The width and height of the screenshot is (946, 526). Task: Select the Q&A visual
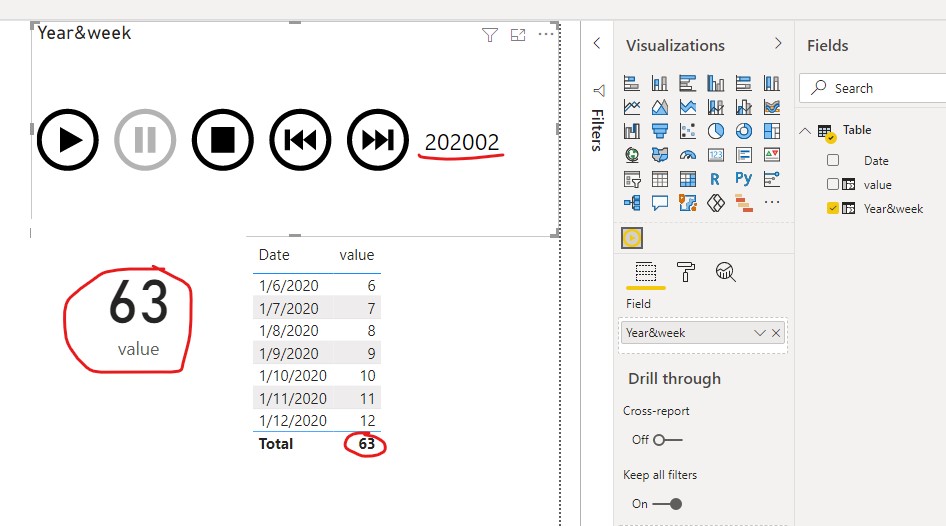pos(659,203)
